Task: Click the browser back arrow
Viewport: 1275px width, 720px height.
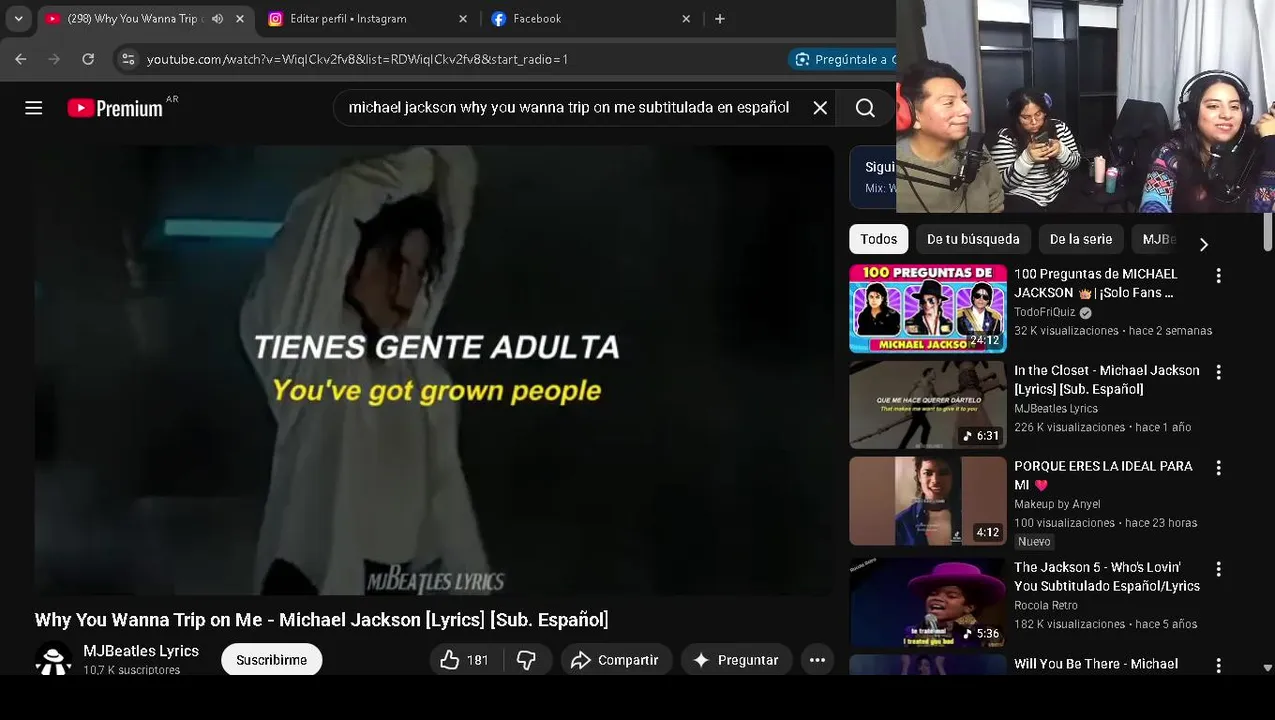Action: click(21, 59)
